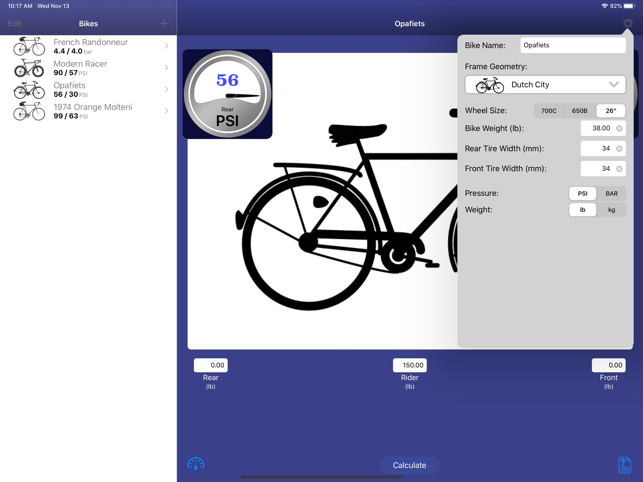This screenshot has width=643, height=482.
Task: Clear the Front Tire Width with its X icon
Action: [619, 169]
